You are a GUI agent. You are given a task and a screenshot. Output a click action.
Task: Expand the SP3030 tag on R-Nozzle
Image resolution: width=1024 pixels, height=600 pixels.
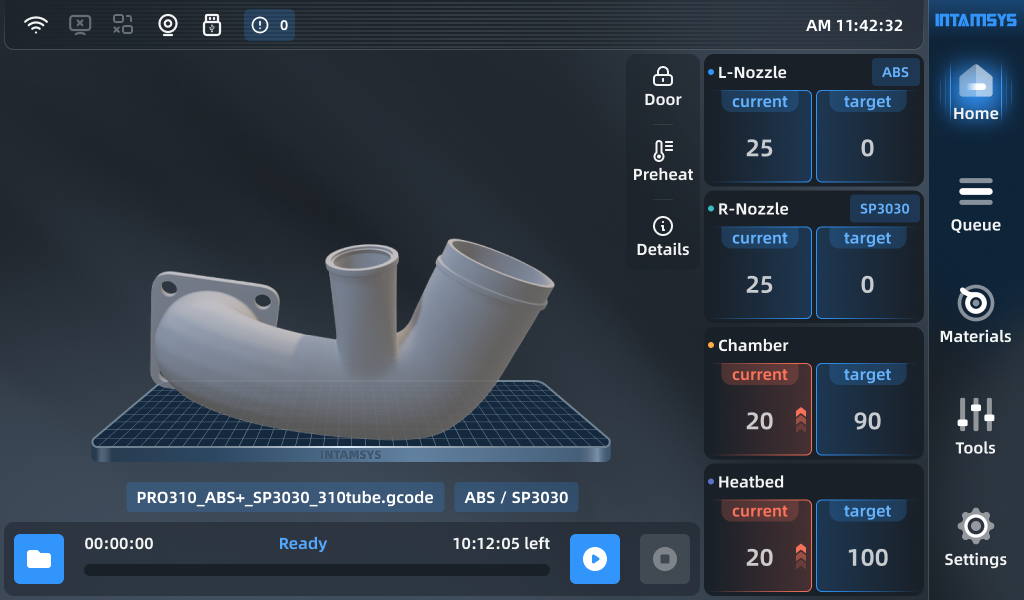click(884, 208)
